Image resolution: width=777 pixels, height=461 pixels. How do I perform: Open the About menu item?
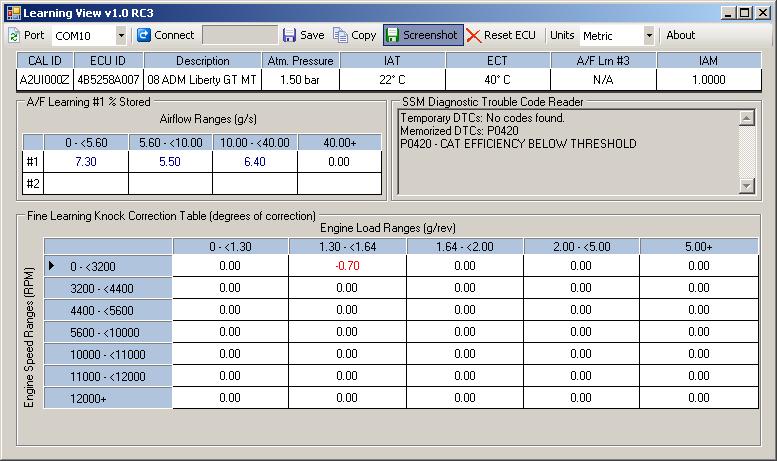(x=680, y=35)
